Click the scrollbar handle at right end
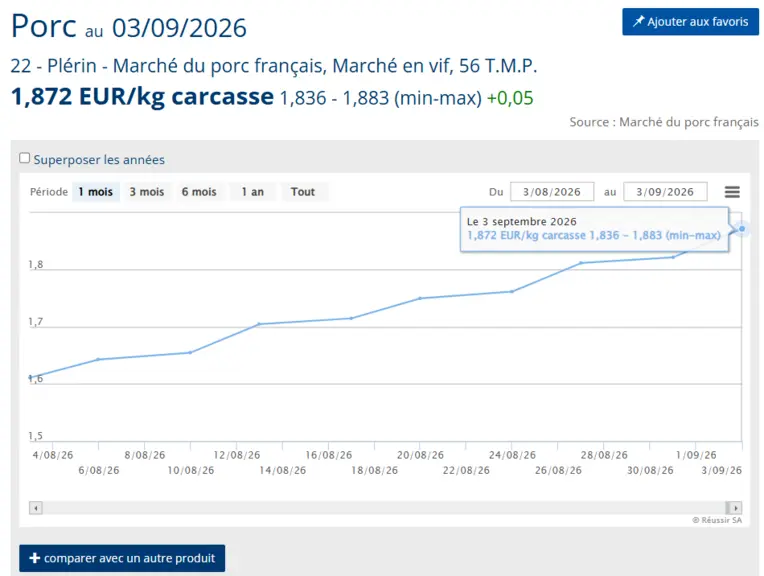The image size is (764, 576). pos(727,508)
